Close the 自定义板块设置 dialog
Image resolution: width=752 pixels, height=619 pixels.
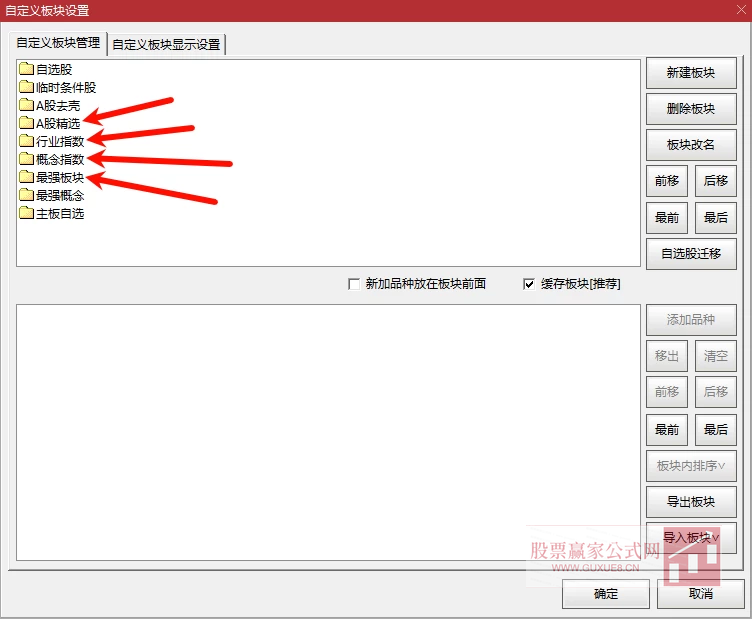[x=741, y=10]
